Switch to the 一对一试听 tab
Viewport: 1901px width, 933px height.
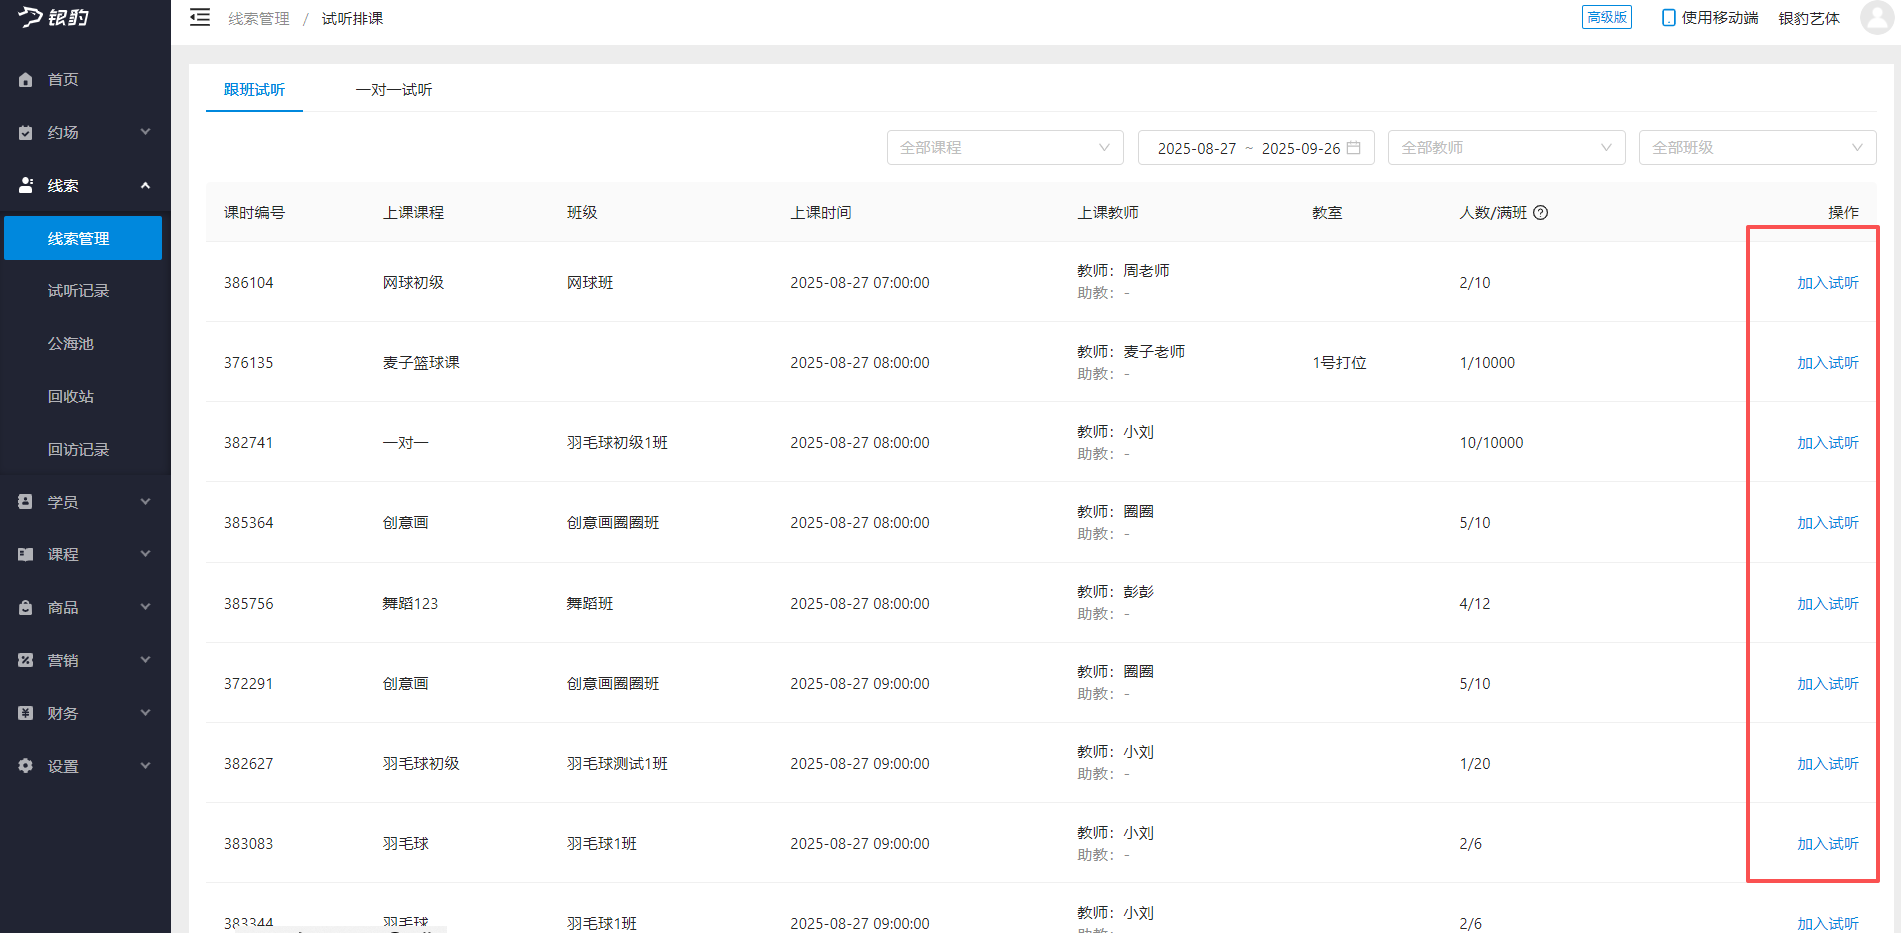(x=394, y=90)
